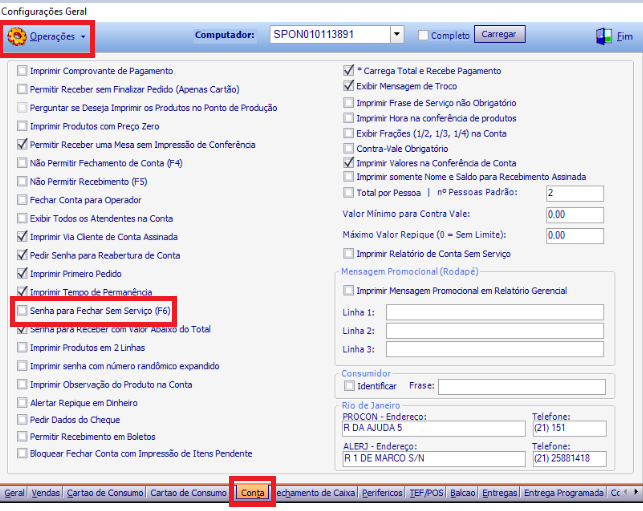Click Máximo Valor Repique field
This screenshot has width=643, height=511.
pos(575,236)
